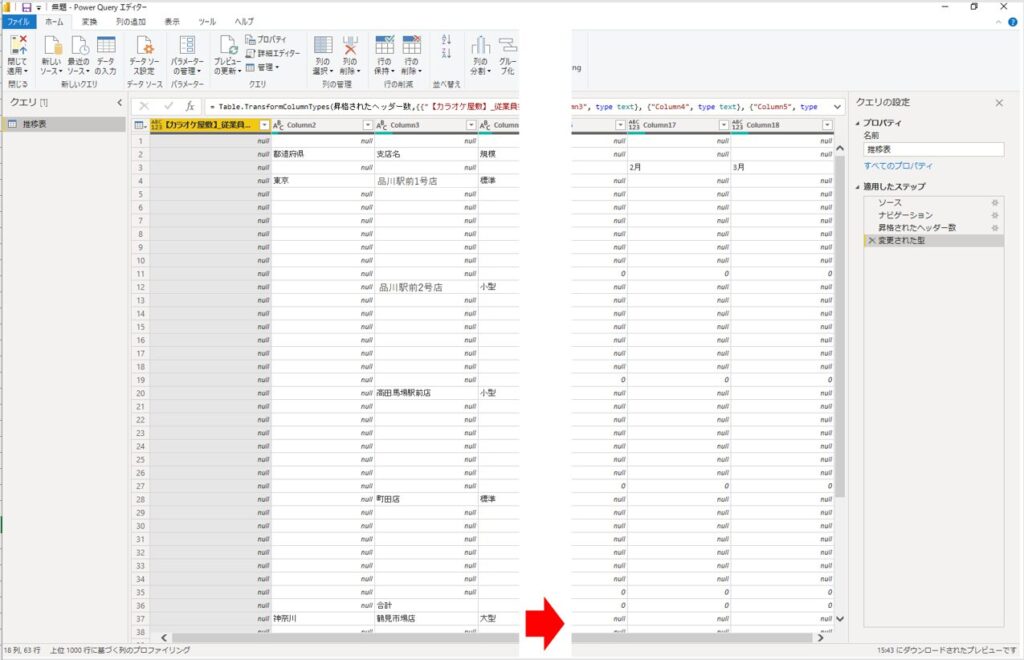
Task: Expand the formula bar with chevron
Action: click(x=836, y=105)
